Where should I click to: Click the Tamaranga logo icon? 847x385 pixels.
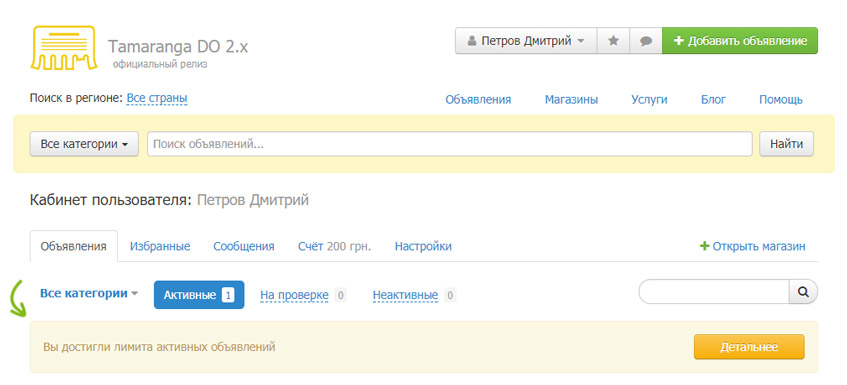[x=64, y=48]
